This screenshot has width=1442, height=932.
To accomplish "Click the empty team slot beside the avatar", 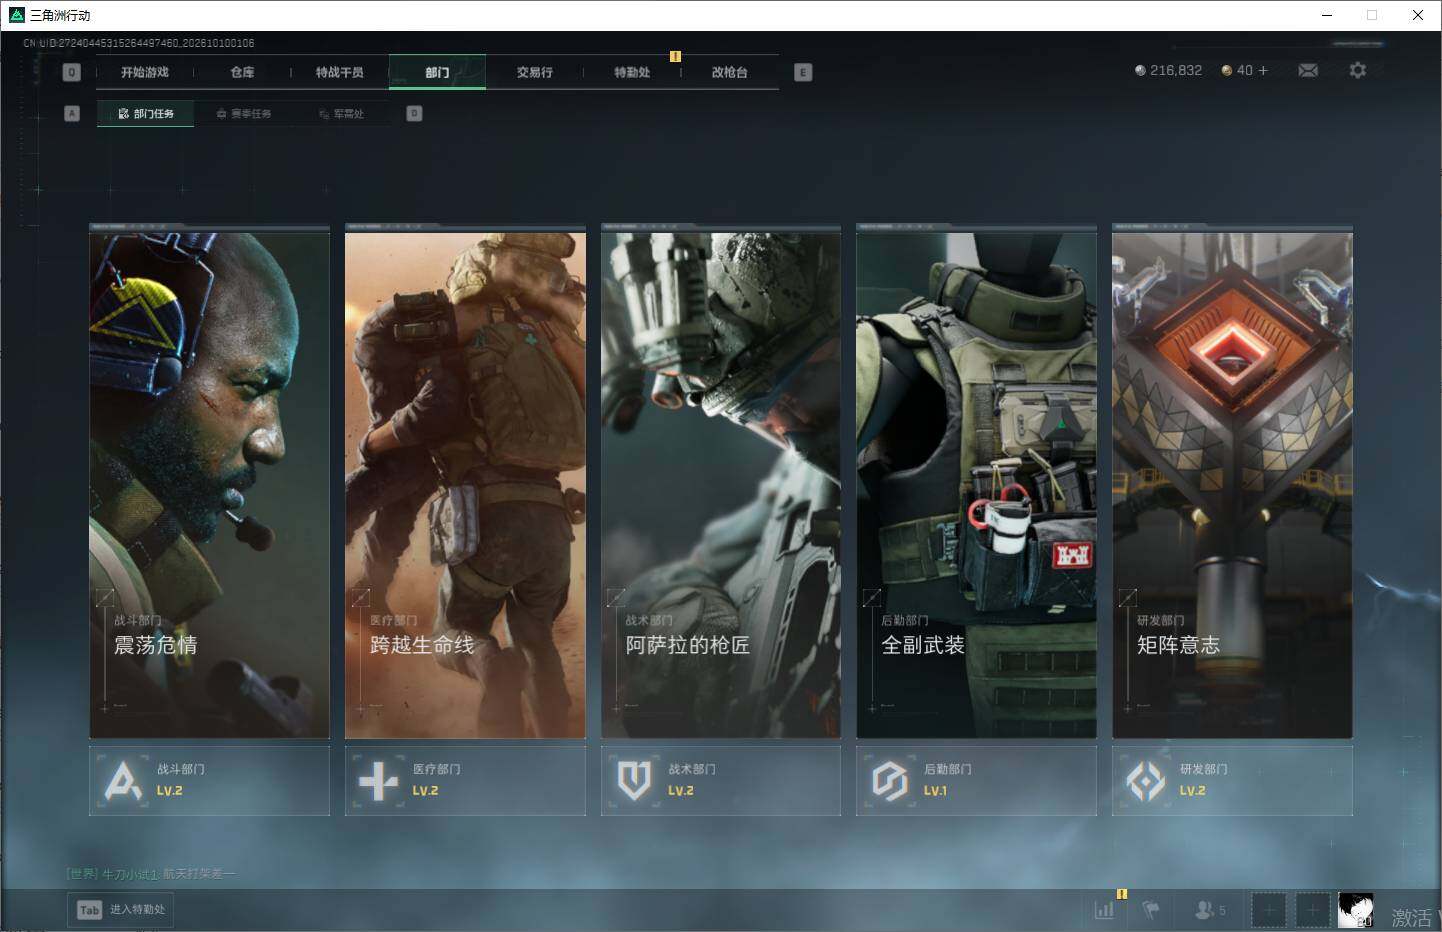I will 1313,910.
